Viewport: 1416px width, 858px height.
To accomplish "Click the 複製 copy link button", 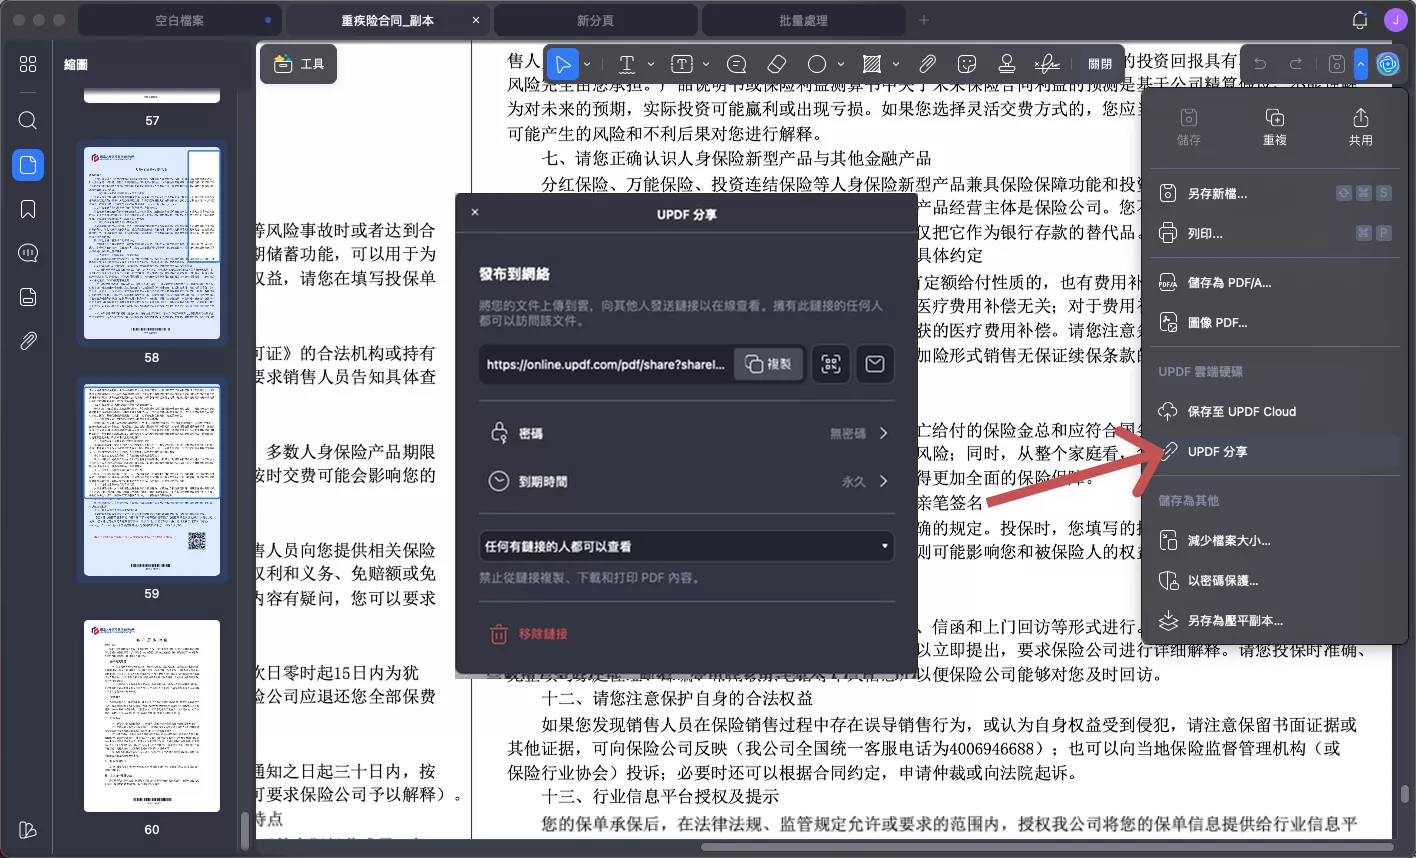I will 769,365.
